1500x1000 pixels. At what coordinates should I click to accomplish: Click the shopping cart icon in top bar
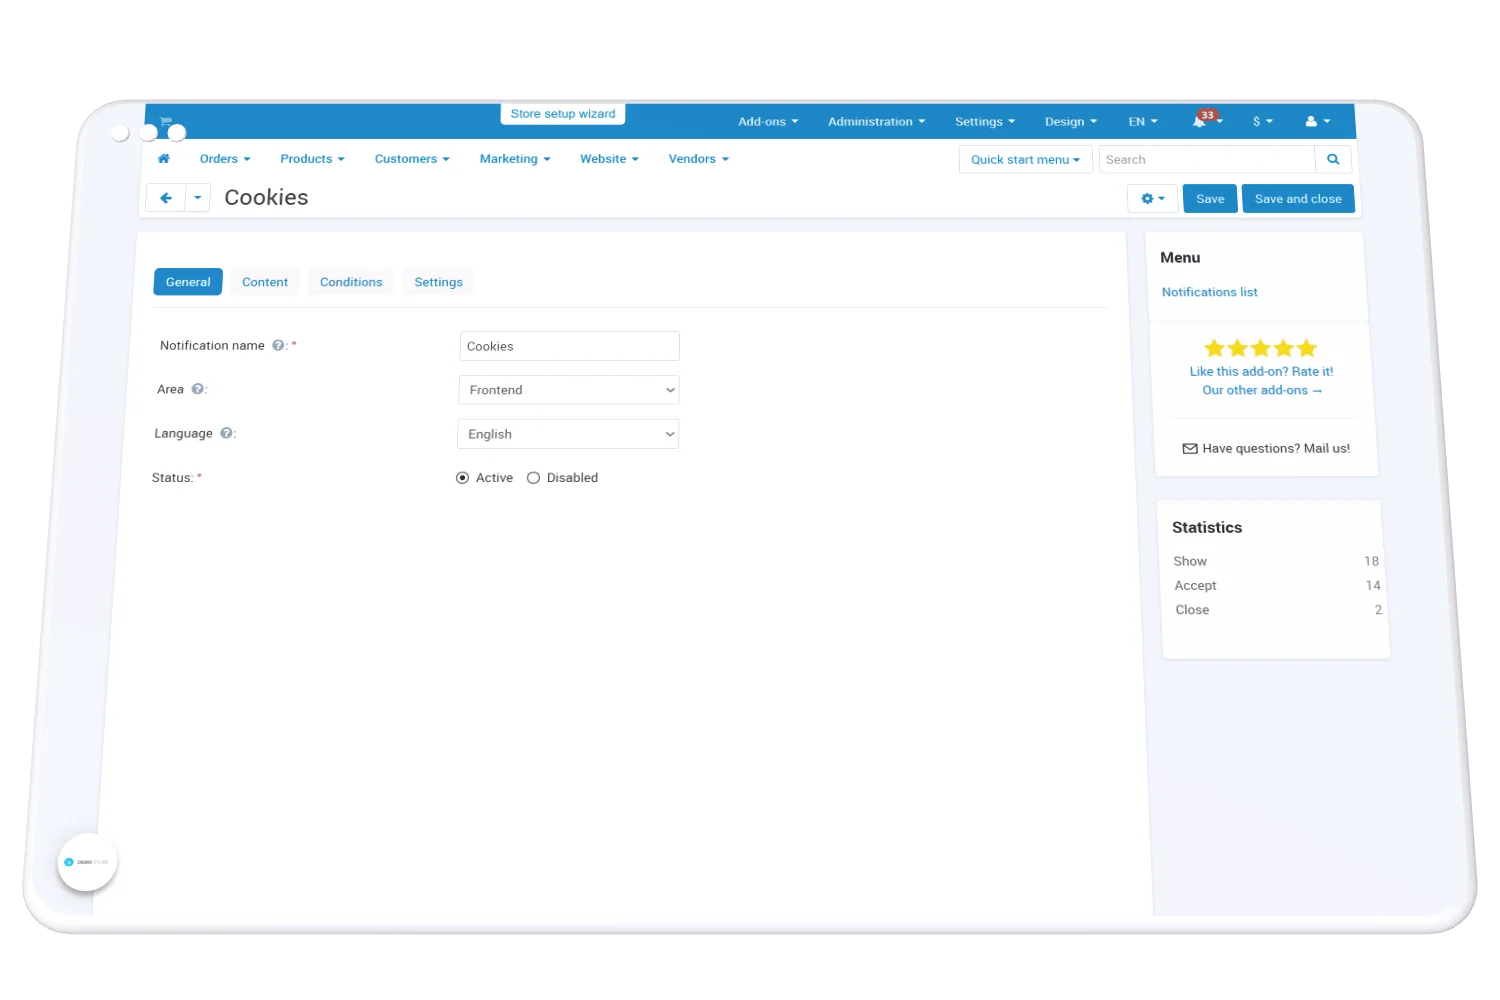pos(166,122)
